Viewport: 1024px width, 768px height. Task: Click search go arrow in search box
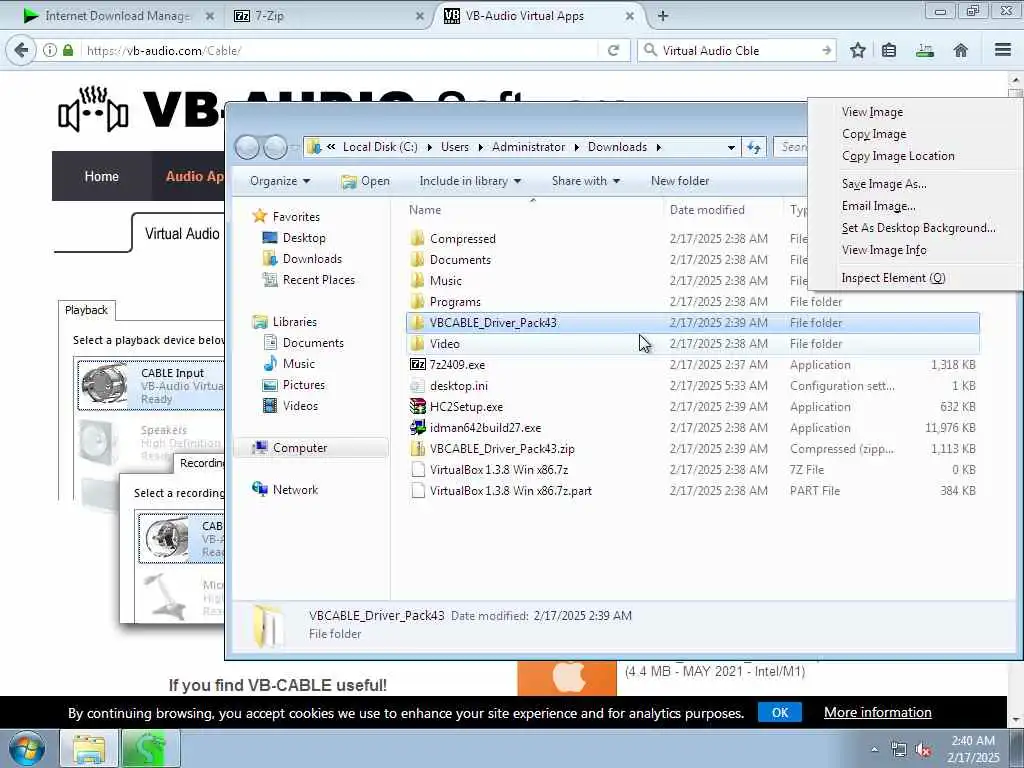pos(826,50)
